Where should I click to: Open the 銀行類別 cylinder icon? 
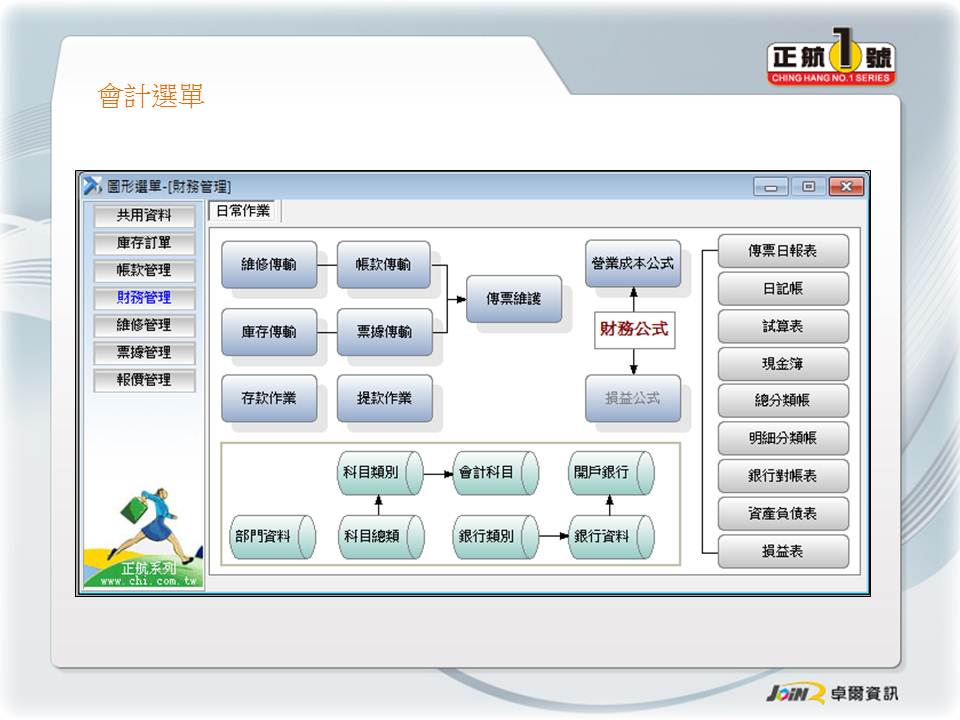(x=494, y=537)
